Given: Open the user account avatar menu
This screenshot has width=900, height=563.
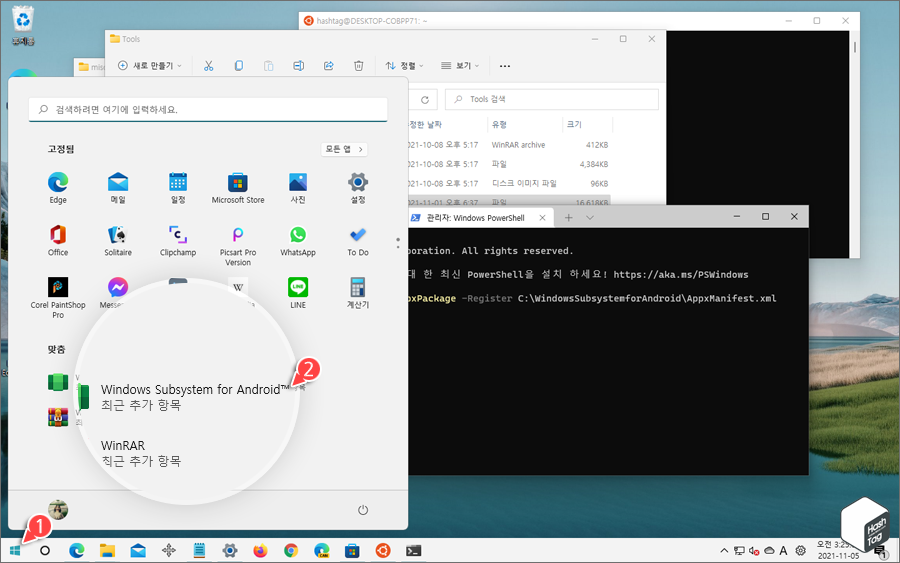Looking at the screenshot, I should [x=58, y=510].
